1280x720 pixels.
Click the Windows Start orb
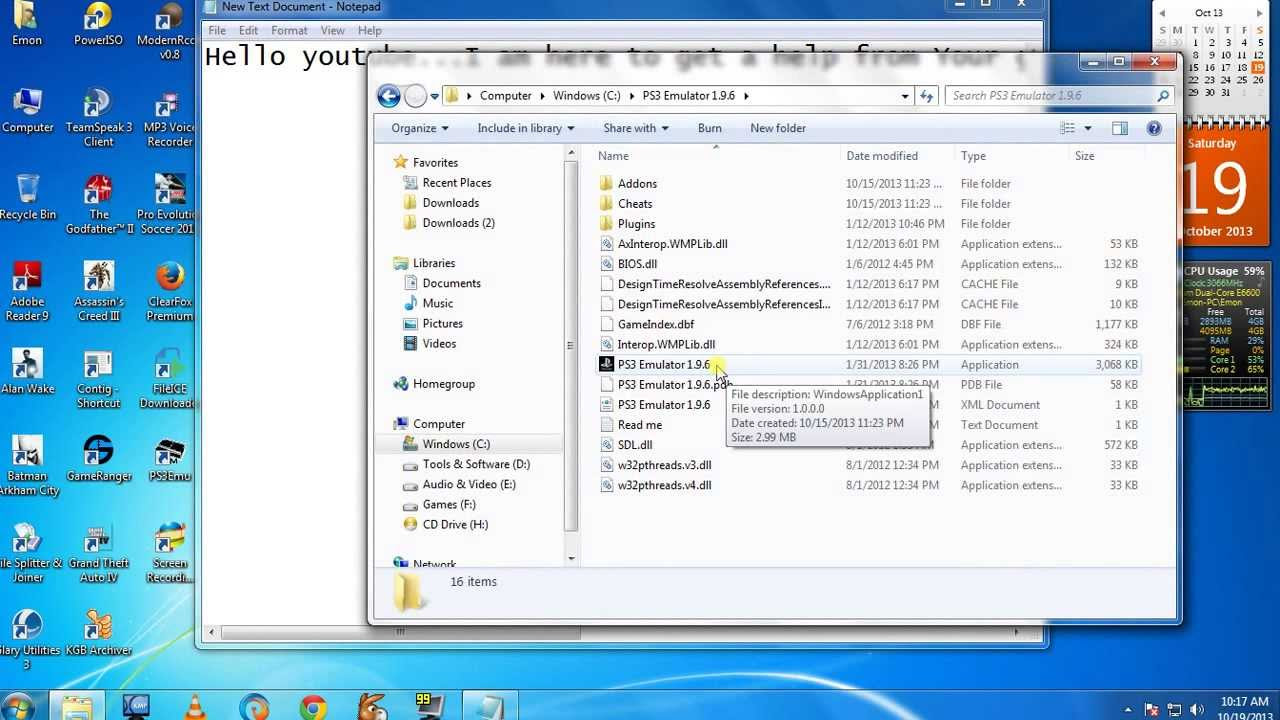click(x=19, y=707)
